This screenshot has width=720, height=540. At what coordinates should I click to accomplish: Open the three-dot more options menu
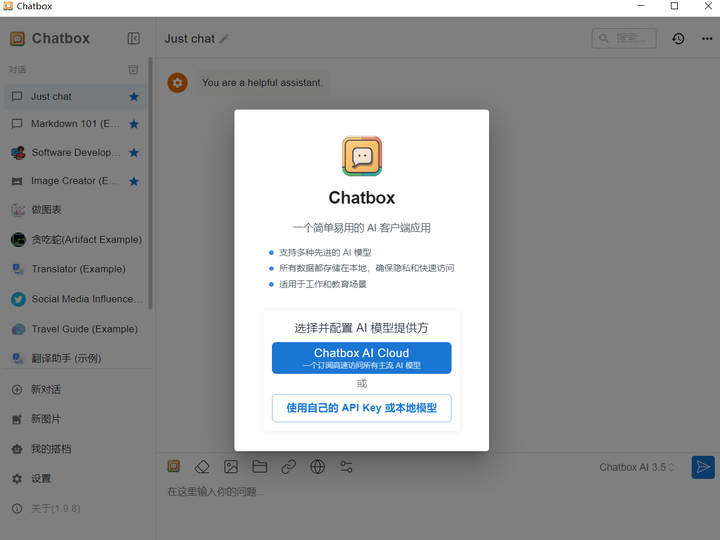click(707, 39)
